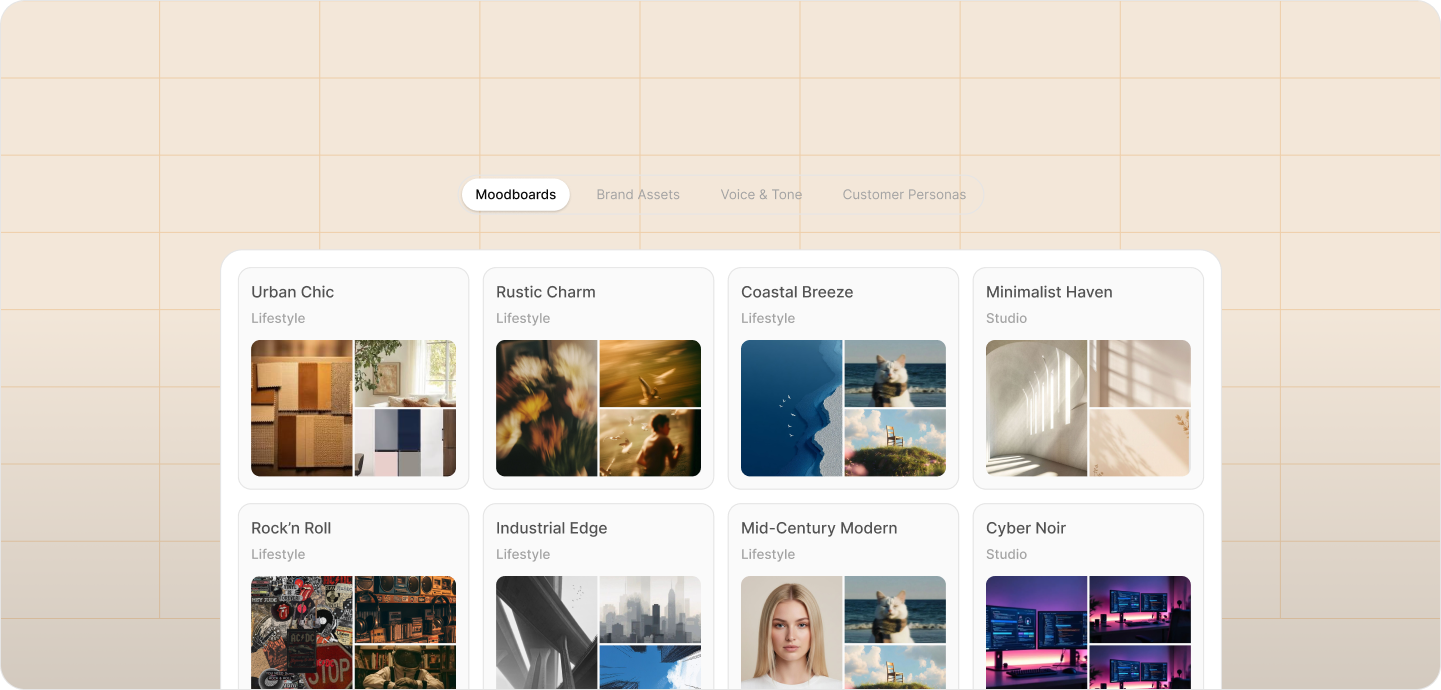Switch to the Moodboards tab

coord(516,195)
